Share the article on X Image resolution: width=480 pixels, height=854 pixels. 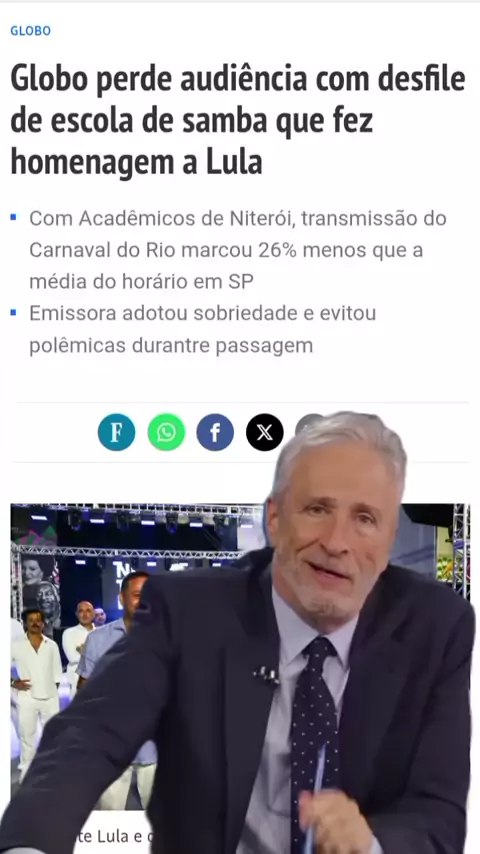265,432
